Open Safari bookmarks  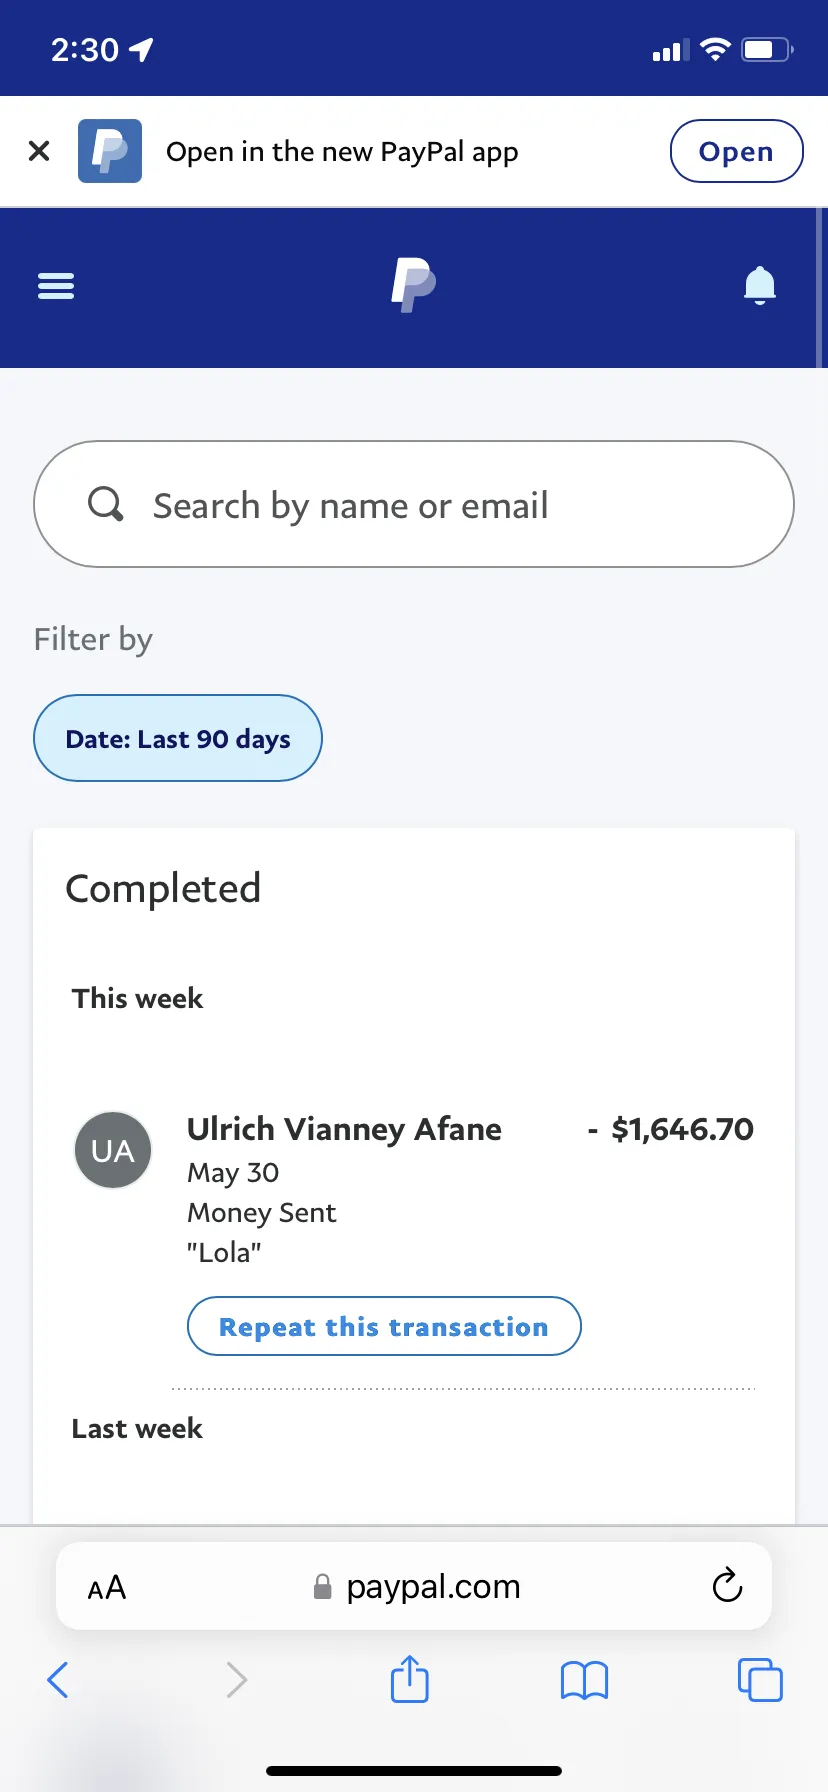click(585, 1680)
